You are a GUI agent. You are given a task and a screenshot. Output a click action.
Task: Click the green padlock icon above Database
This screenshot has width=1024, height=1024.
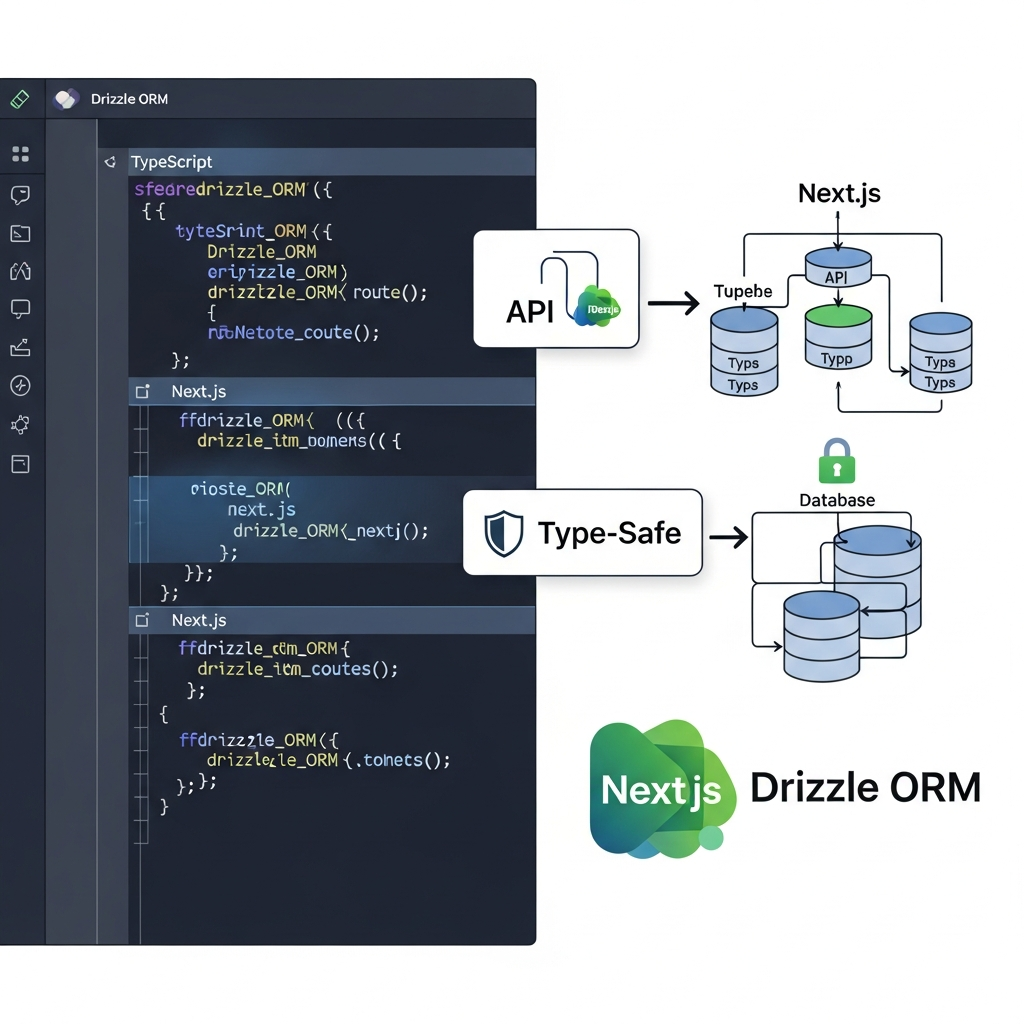coord(837,460)
